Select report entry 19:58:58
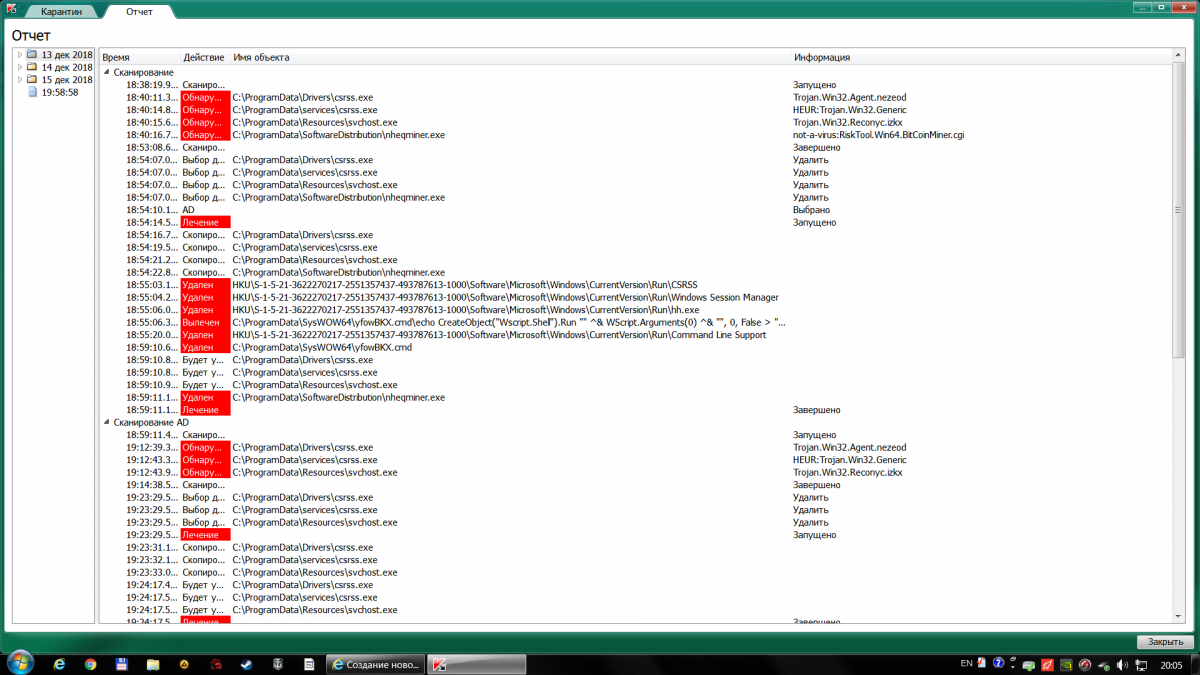Screen dimensions: 1200x675 pyautogui.click(x=60, y=92)
